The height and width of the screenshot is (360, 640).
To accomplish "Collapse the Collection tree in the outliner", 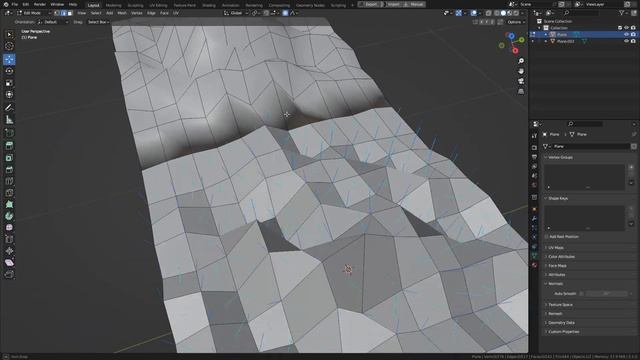I will pos(539,28).
